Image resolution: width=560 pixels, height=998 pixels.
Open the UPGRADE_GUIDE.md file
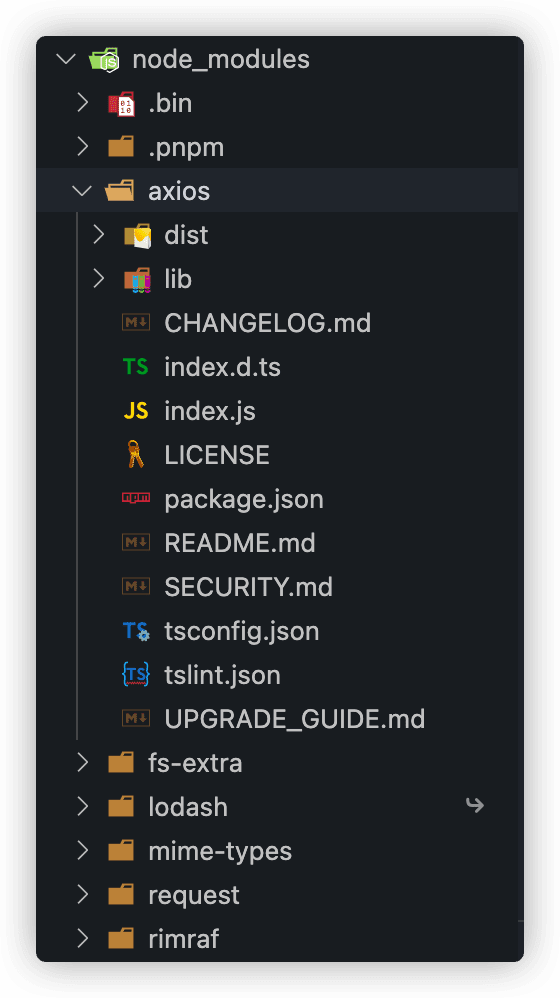click(x=295, y=719)
